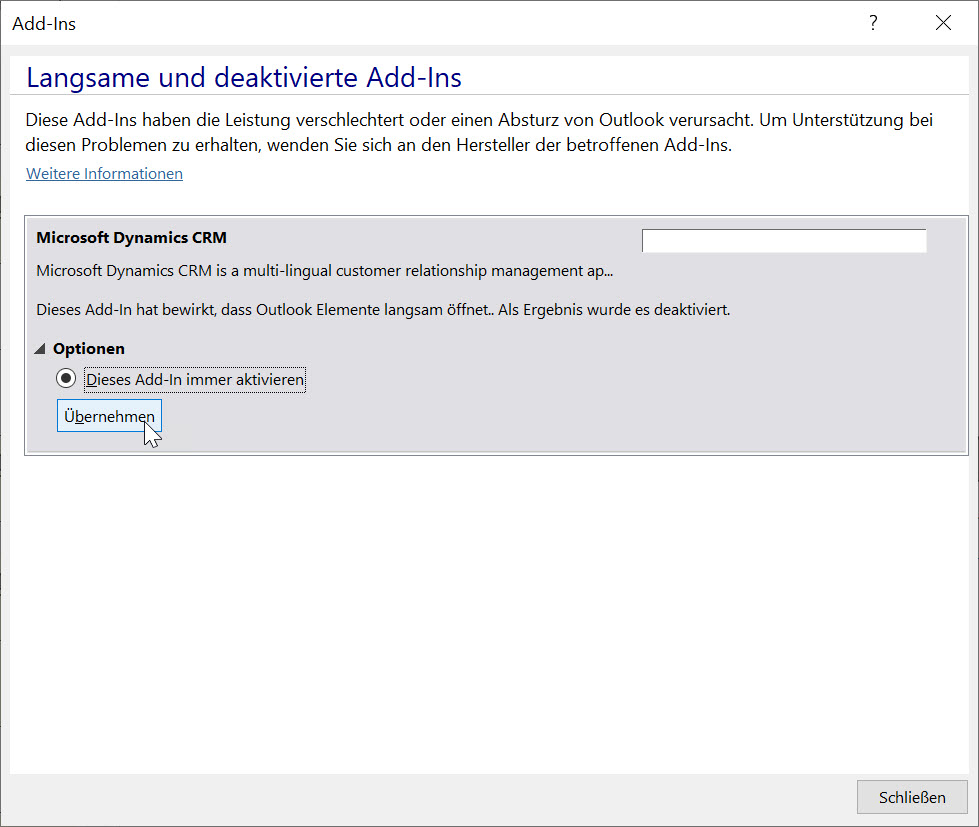
Task: Click the add-in description text 'multi-lingual customer relationship'
Action: click(x=365, y=271)
